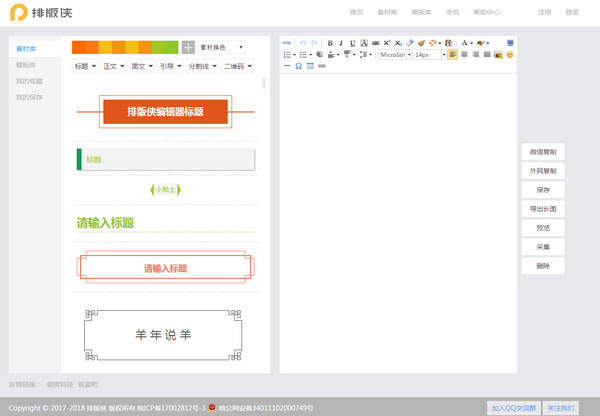
Task: Click the format painter brush icon
Action: click(x=421, y=43)
